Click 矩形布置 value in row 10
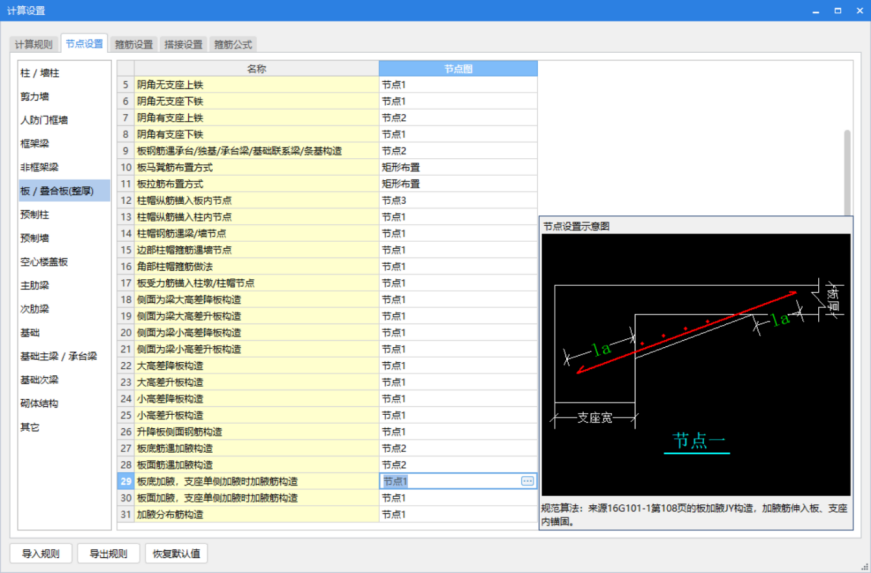This screenshot has height=573, width=871. (458, 167)
